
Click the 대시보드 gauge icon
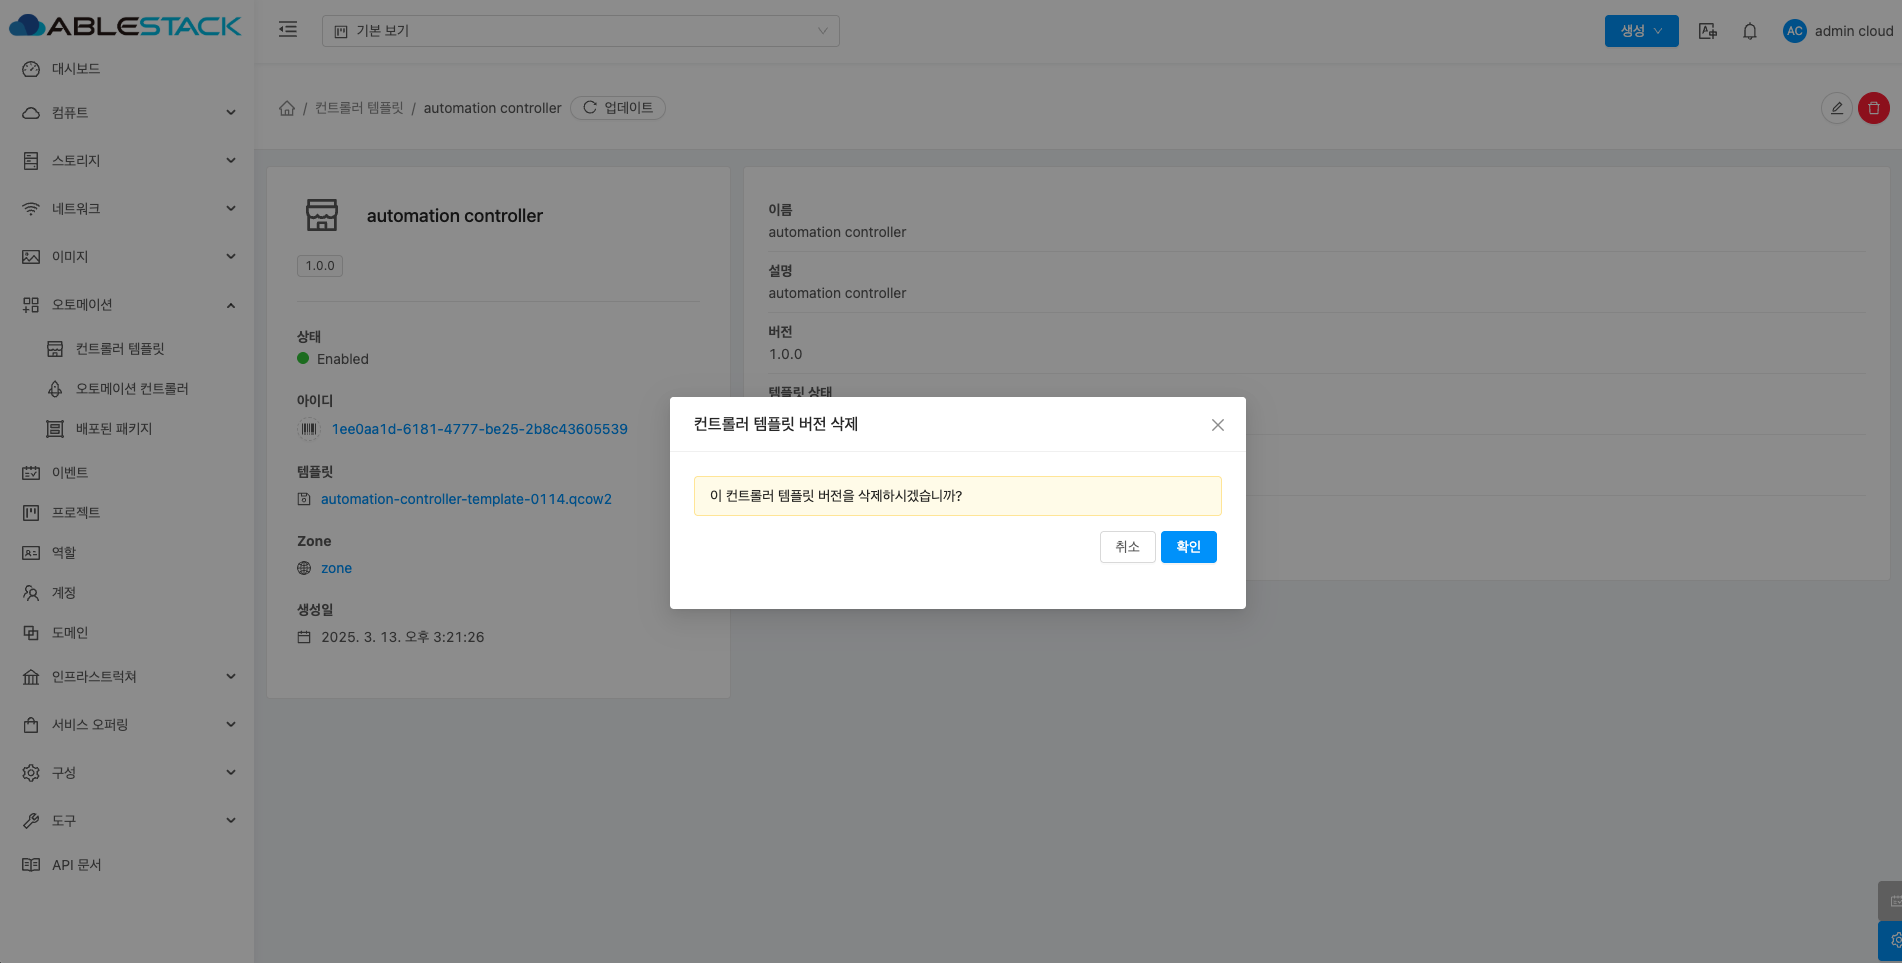31,69
